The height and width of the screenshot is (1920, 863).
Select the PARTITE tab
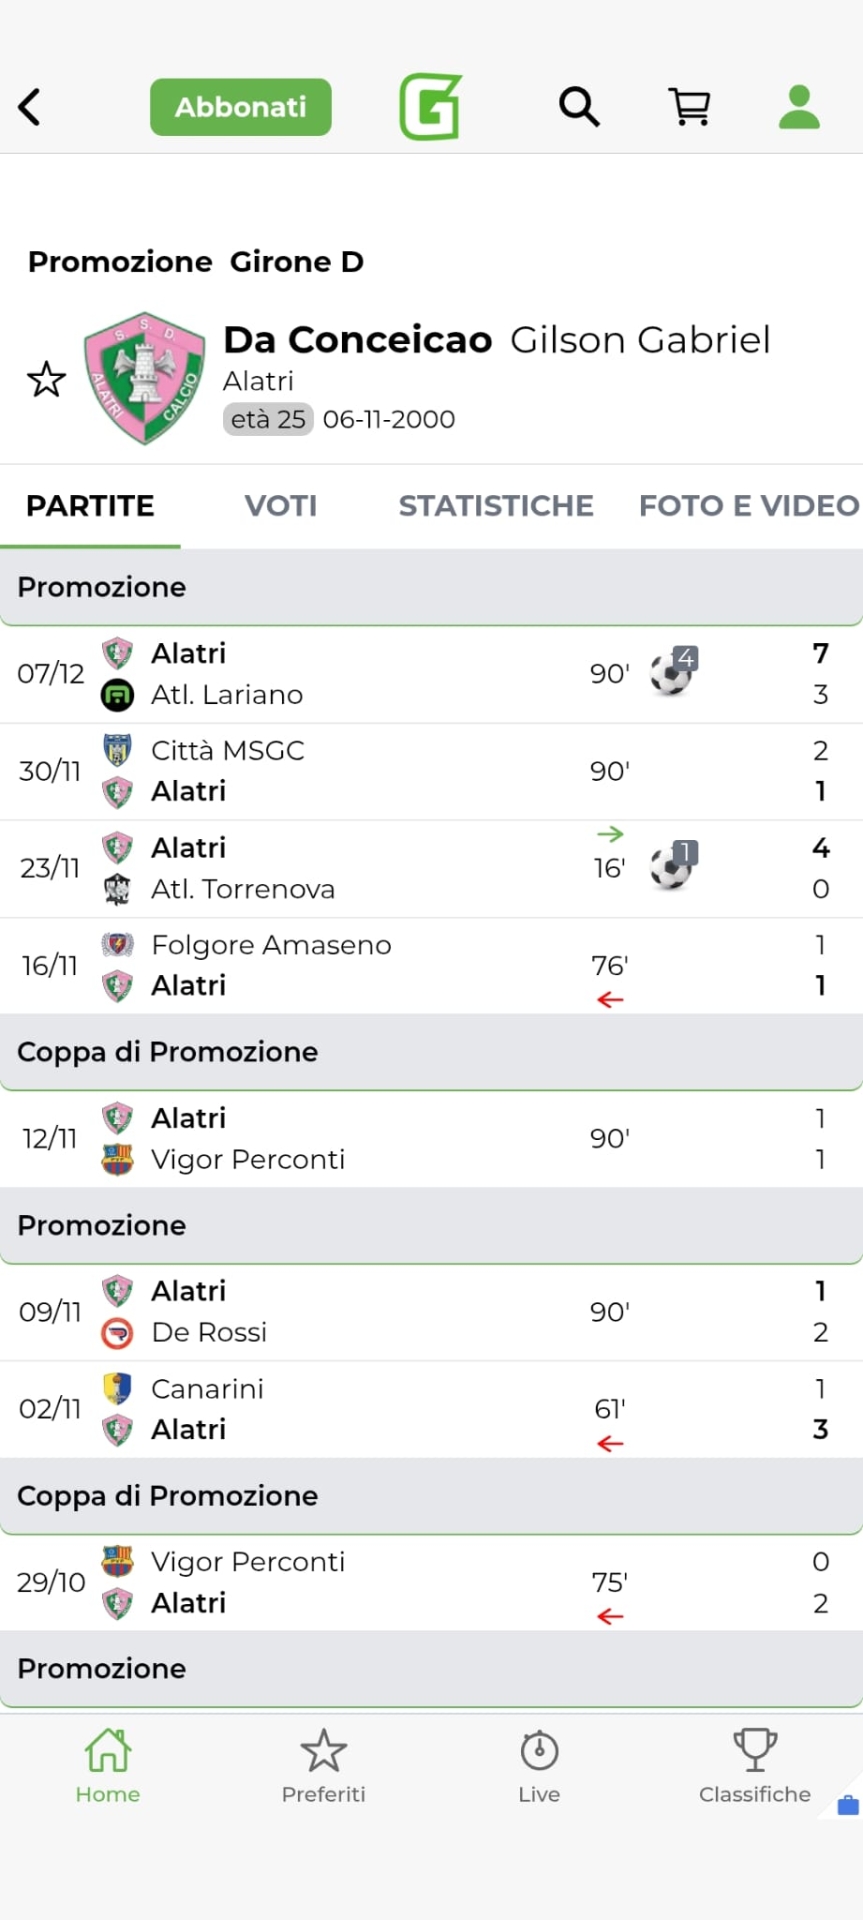[90, 506]
